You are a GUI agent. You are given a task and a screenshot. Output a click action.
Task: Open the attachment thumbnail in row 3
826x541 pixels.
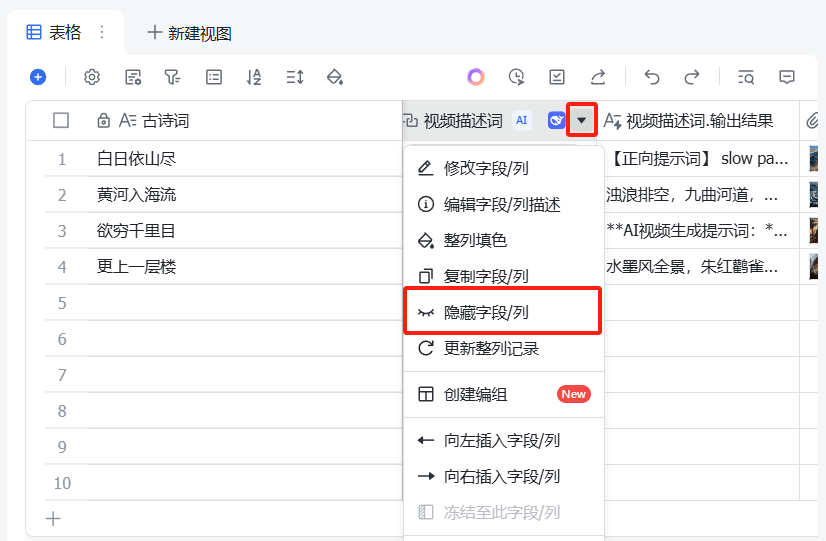pyautogui.click(x=814, y=231)
